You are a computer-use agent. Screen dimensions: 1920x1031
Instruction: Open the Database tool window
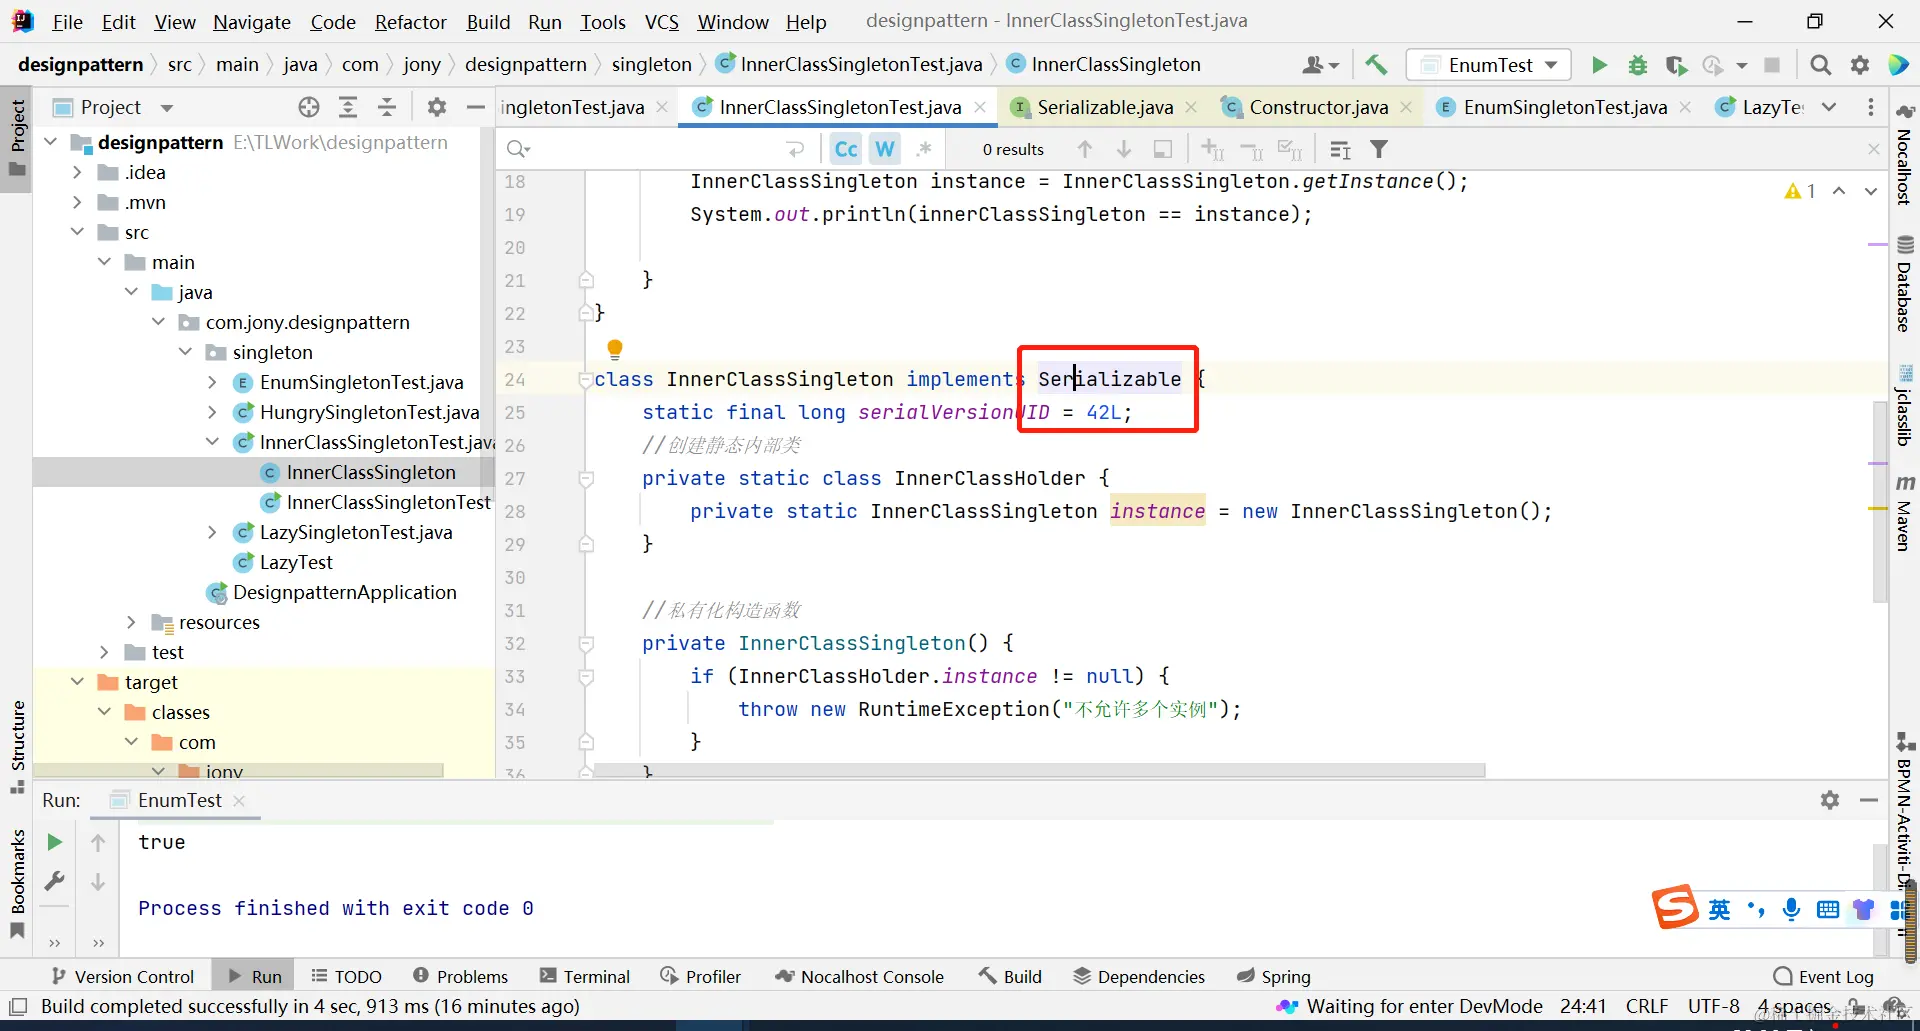click(1905, 284)
